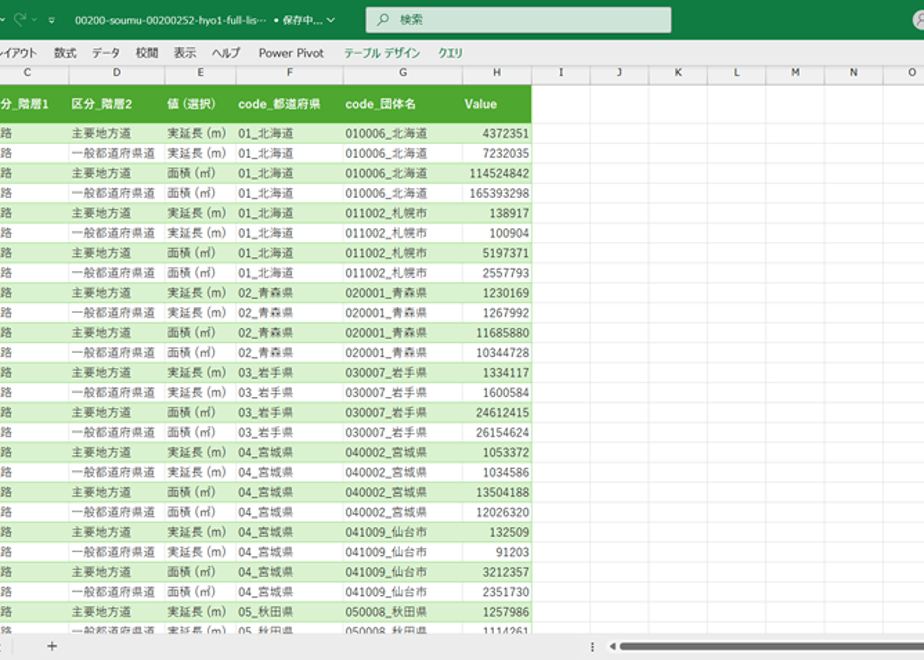Image resolution: width=924 pixels, height=660 pixels.
Task: Select the cell with value 7232035
Action: pos(497,153)
